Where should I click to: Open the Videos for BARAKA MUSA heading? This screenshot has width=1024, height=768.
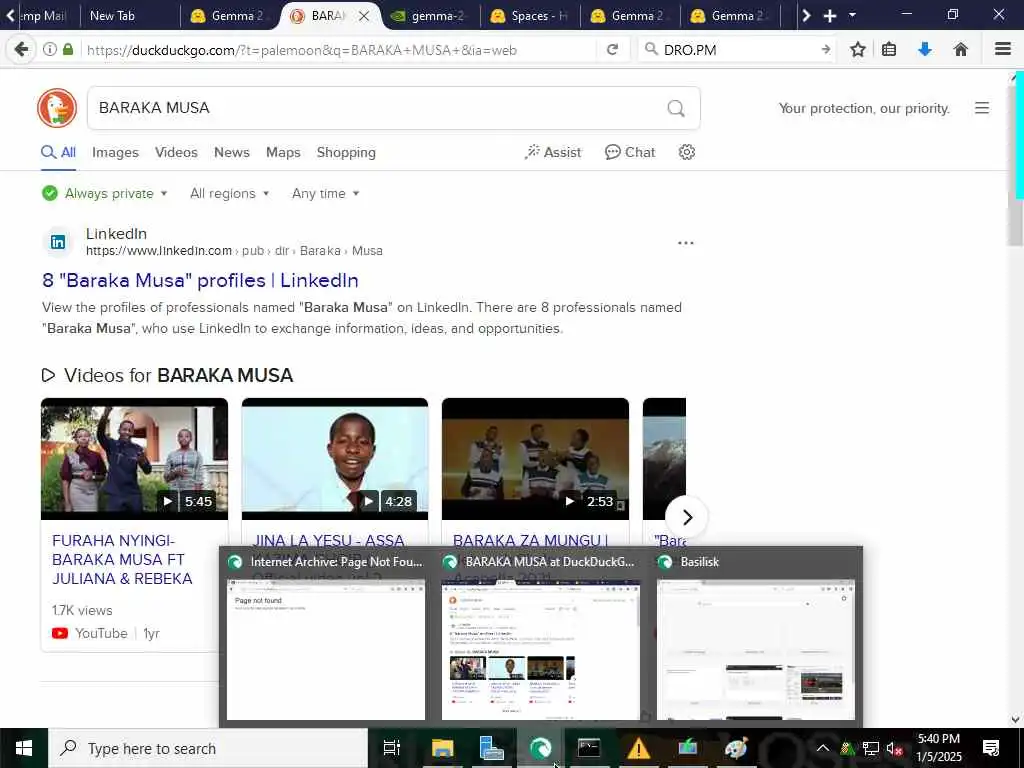[167, 376]
